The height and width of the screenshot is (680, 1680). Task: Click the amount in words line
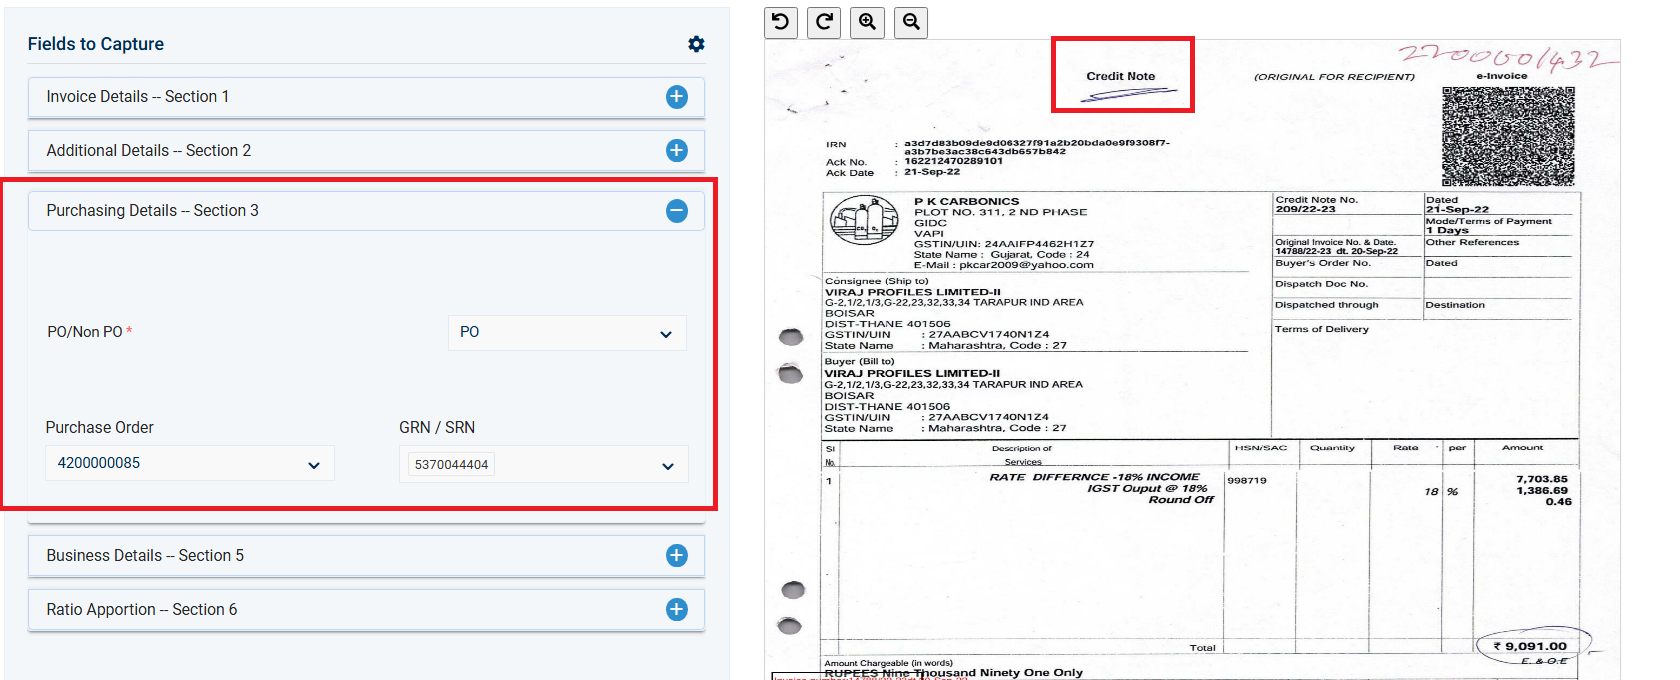pos(953,672)
